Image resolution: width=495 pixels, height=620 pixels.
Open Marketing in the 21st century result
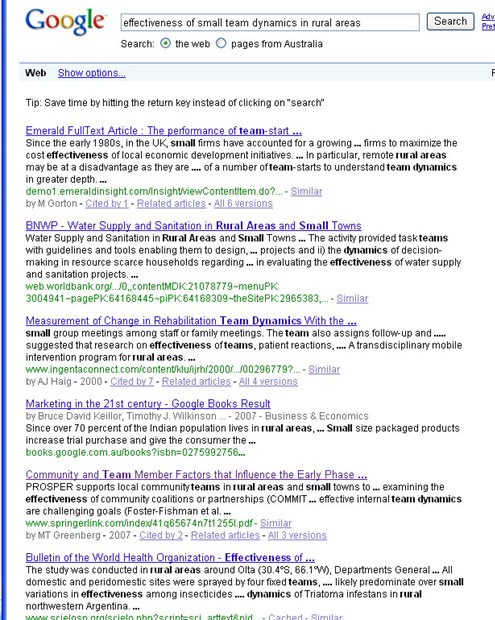(x=148, y=404)
